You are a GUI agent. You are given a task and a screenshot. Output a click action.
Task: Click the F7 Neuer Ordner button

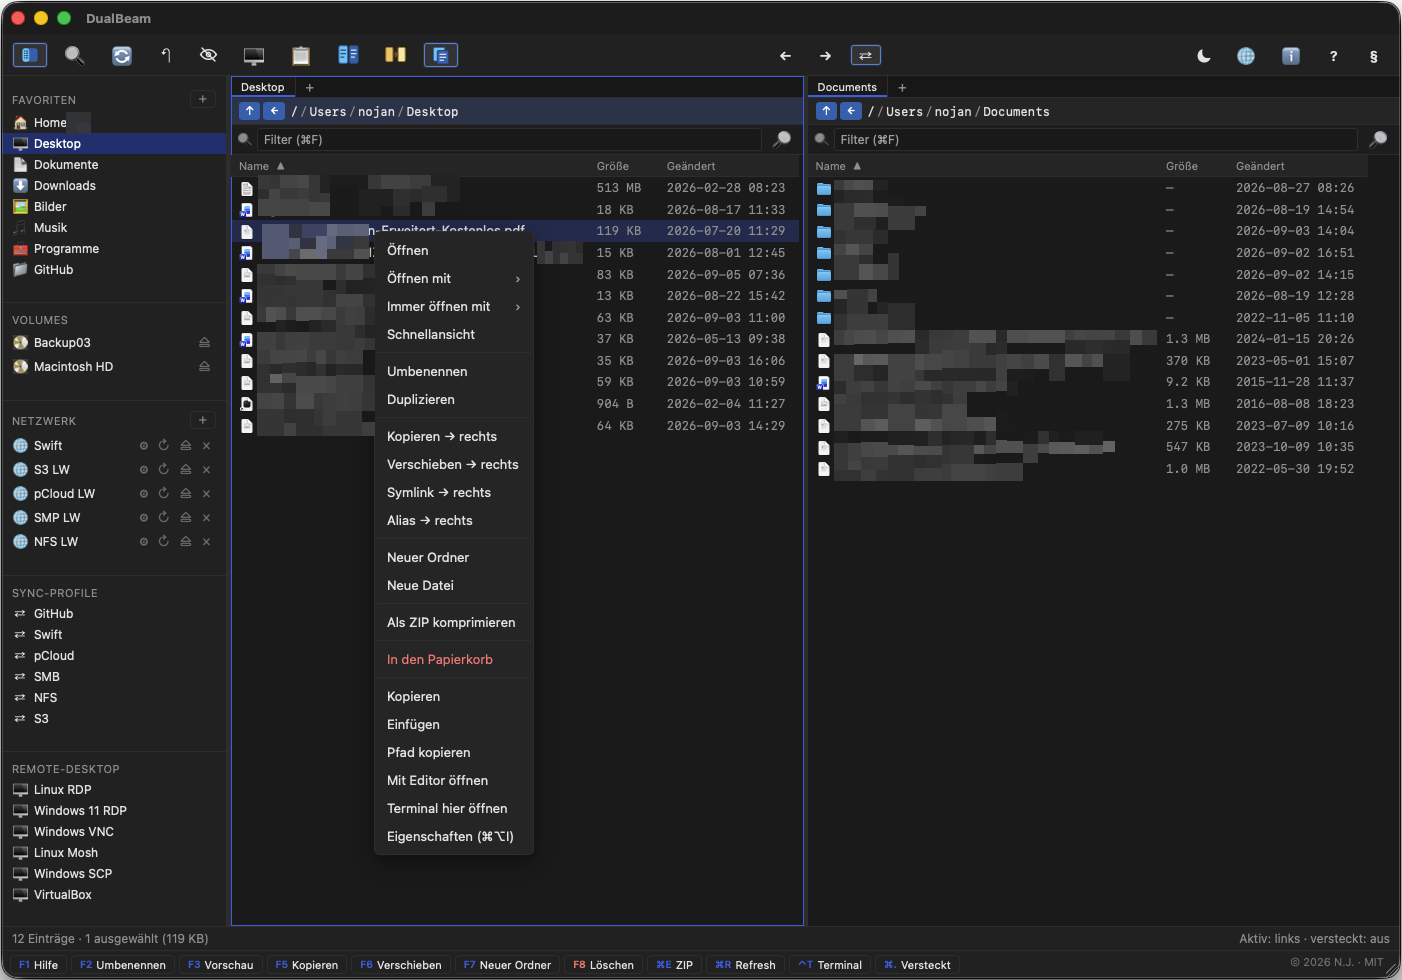coord(508,965)
